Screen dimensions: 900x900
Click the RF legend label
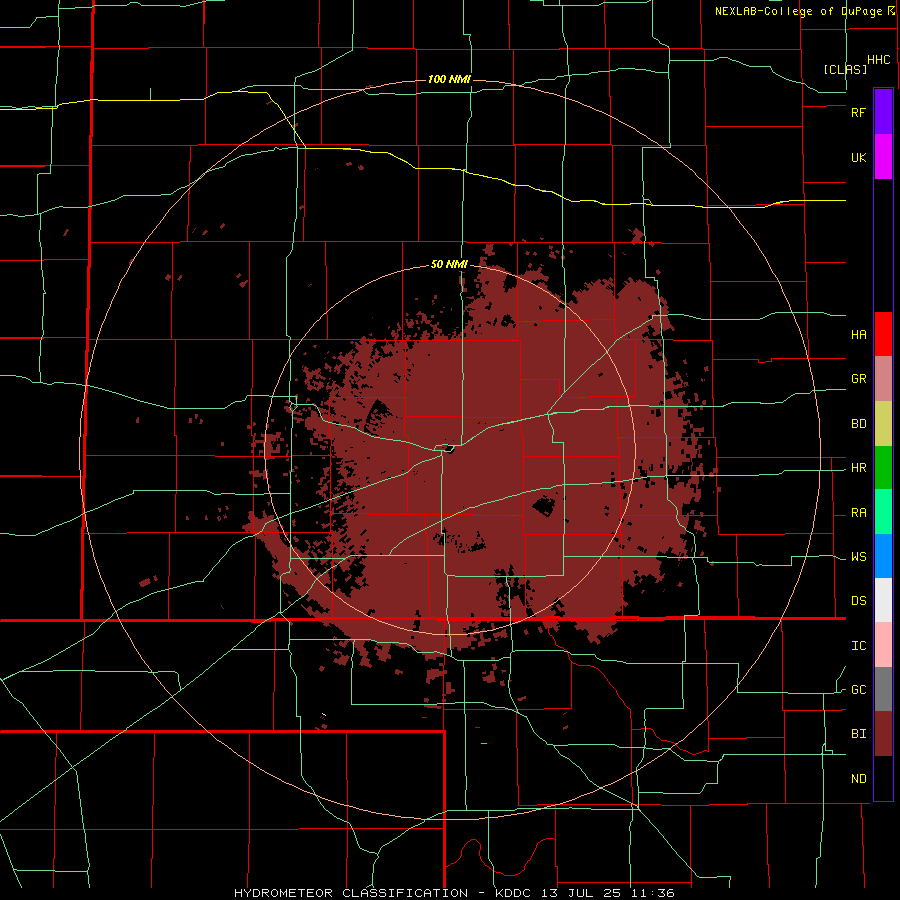coord(859,112)
